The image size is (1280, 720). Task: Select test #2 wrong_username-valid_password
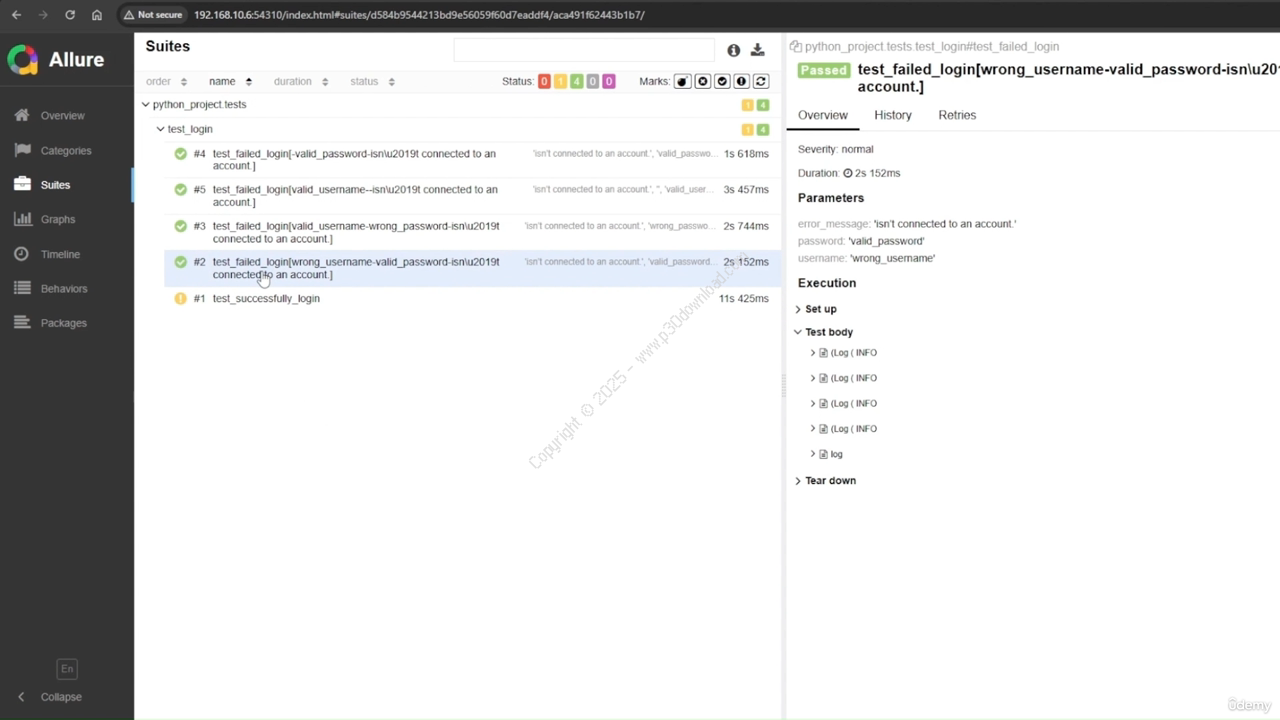pyautogui.click(x=472, y=268)
